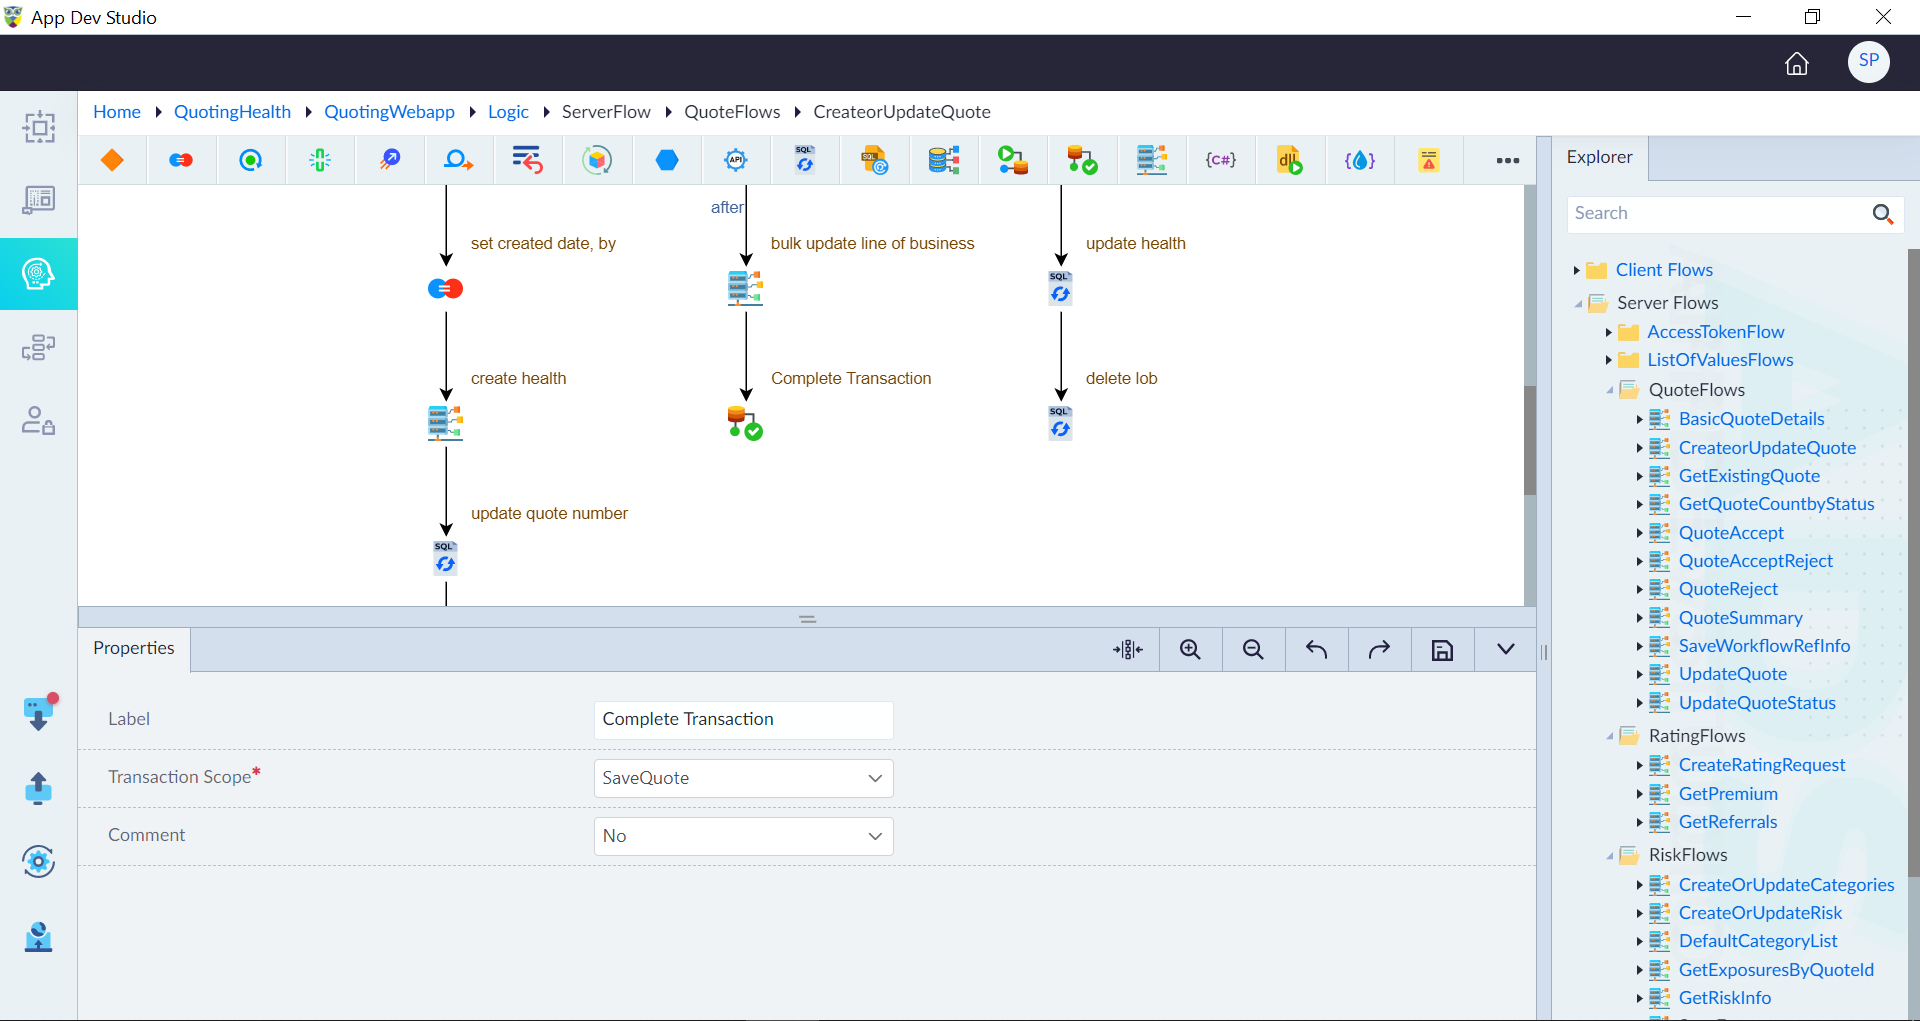Screen dimensions: 1920x1021
Task: Select the create health node icon
Action: coord(445,424)
